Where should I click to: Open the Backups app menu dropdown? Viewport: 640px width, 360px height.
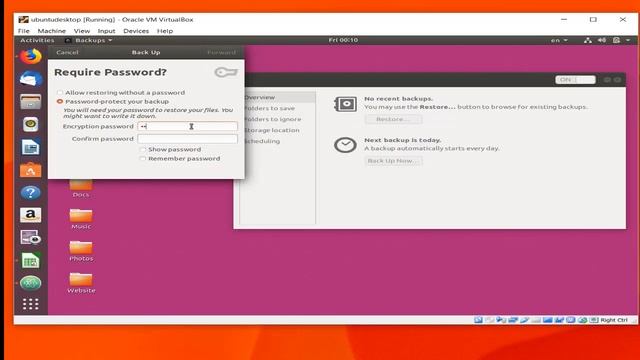tap(89, 40)
